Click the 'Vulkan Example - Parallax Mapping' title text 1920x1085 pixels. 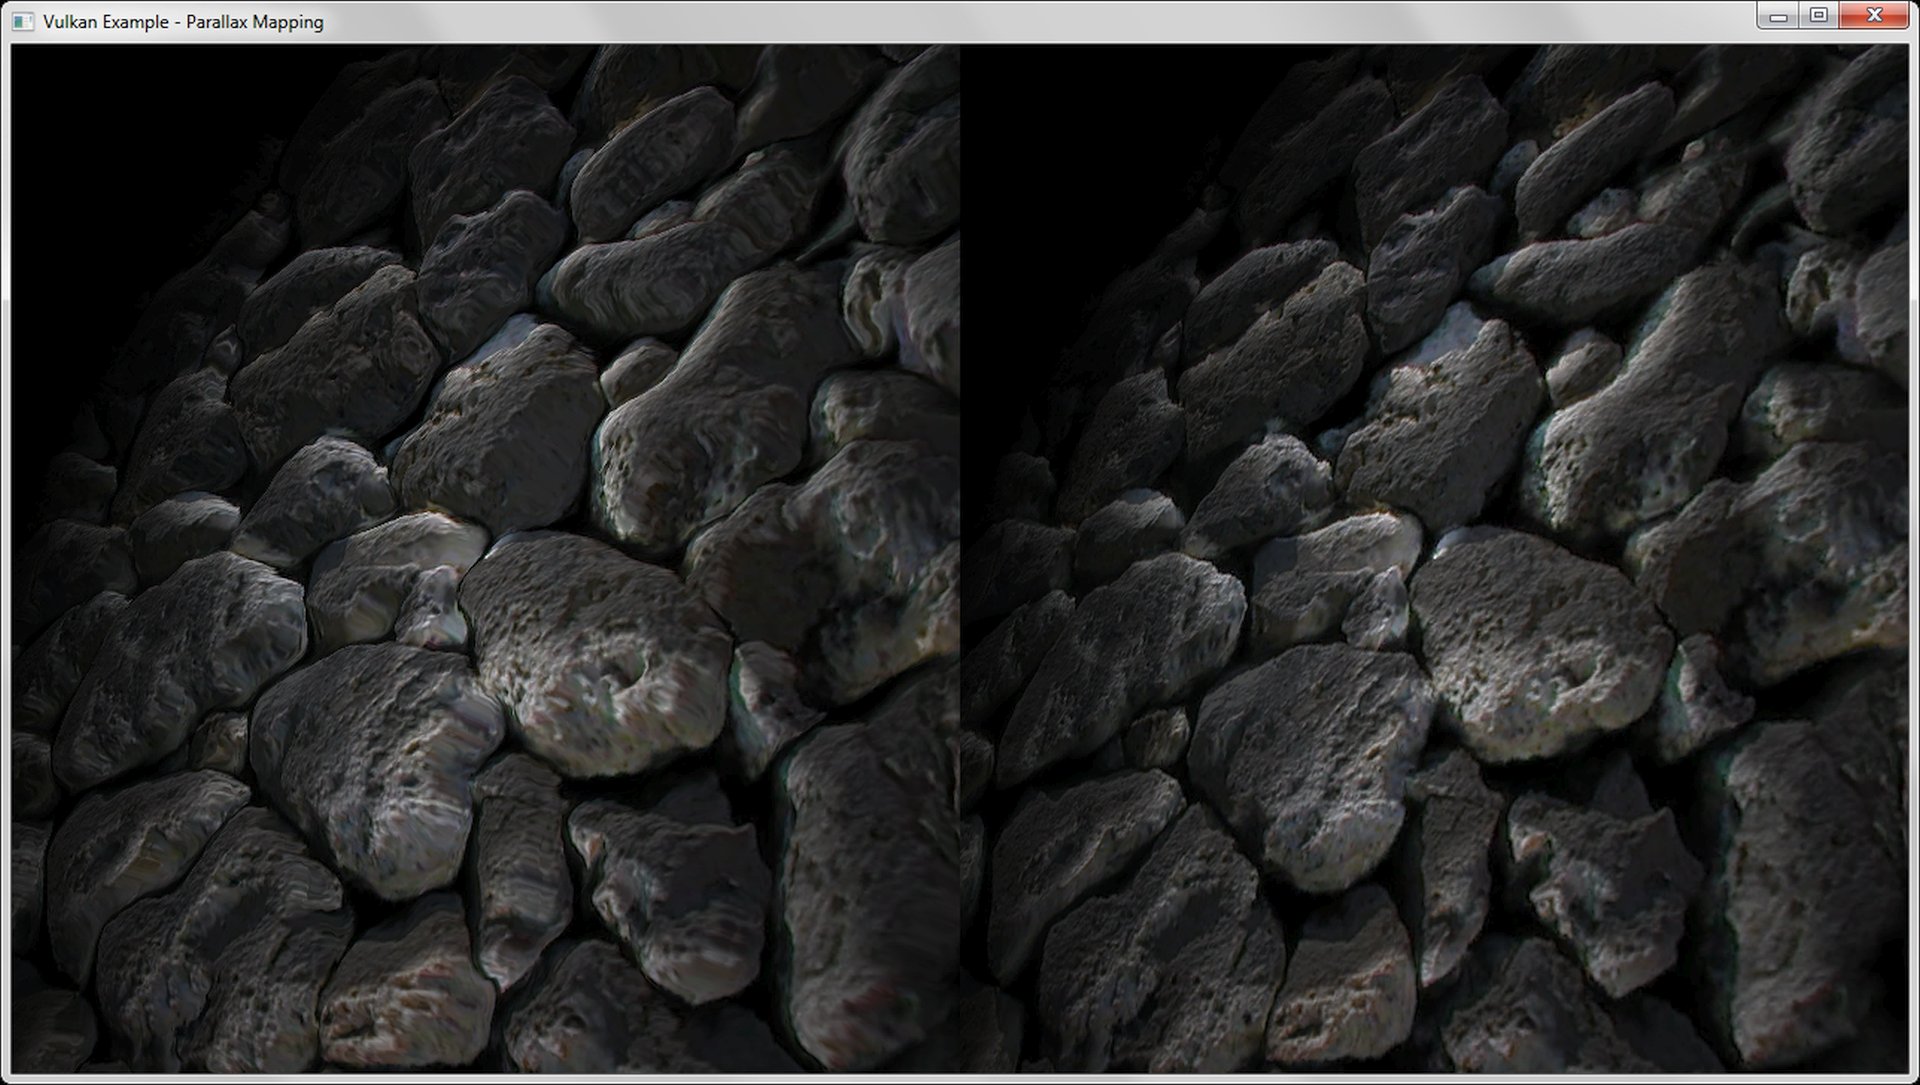pyautogui.click(x=183, y=22)
